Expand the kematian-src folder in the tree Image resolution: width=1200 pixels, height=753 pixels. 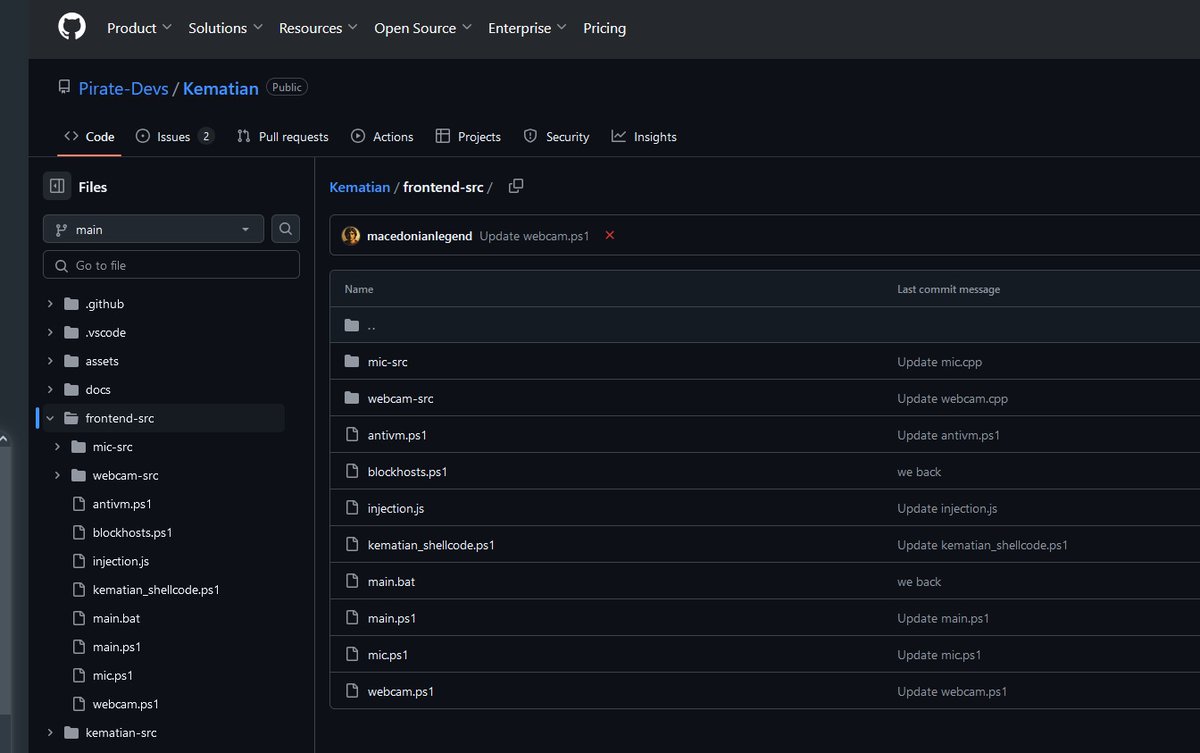coord(50,732)
